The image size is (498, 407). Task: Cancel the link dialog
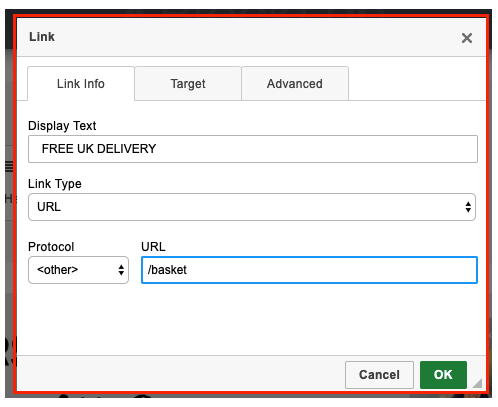pos(379,375)
